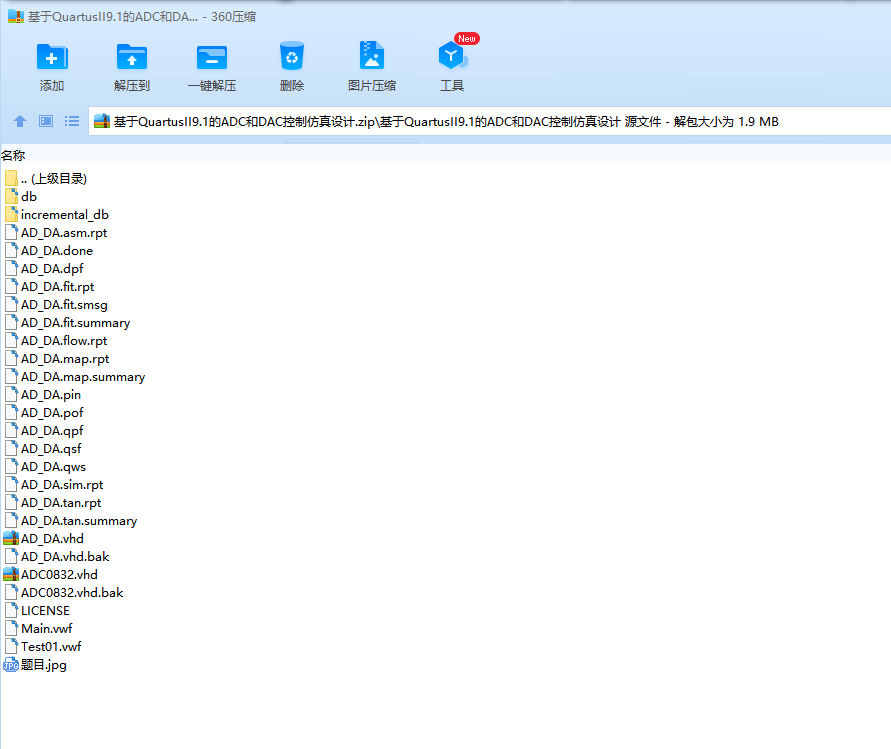Image resolution: width=891 pixels, height=749 pixels.
Task: Click the archive path address field
Action: [490, 122]
